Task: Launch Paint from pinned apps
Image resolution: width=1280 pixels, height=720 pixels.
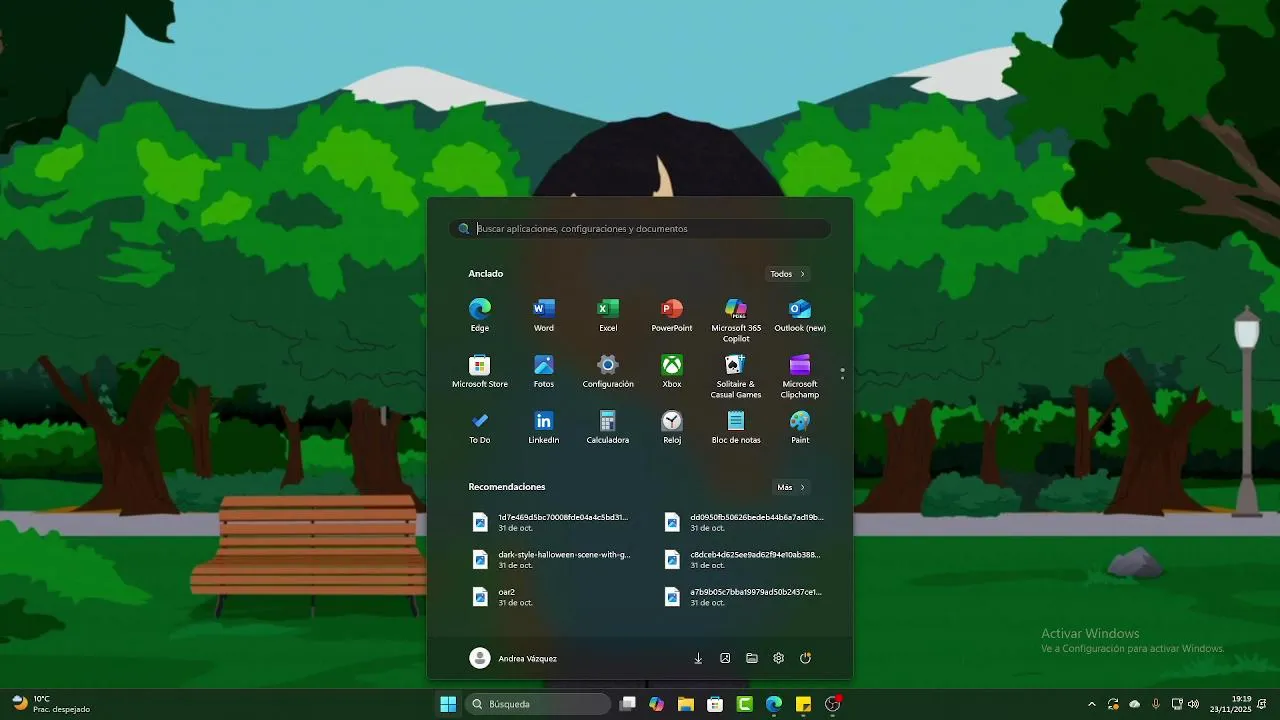Action: (800, 426)
